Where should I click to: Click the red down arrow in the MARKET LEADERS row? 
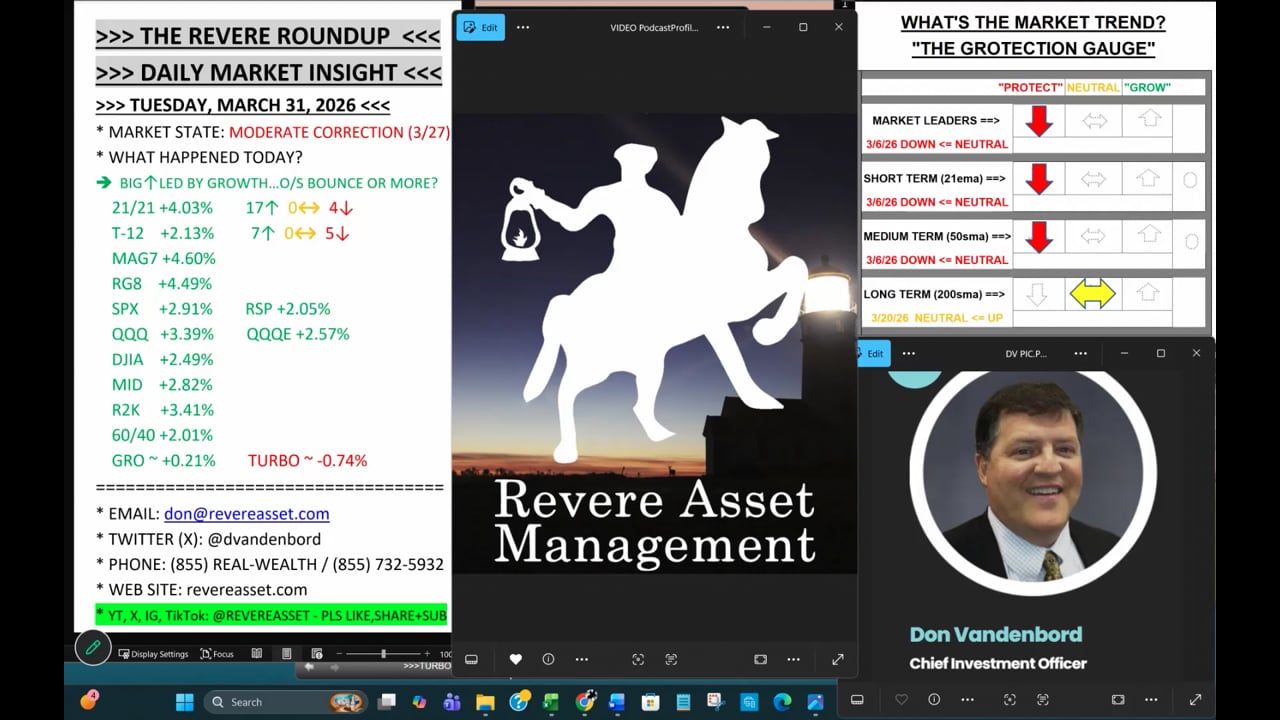1040,121
